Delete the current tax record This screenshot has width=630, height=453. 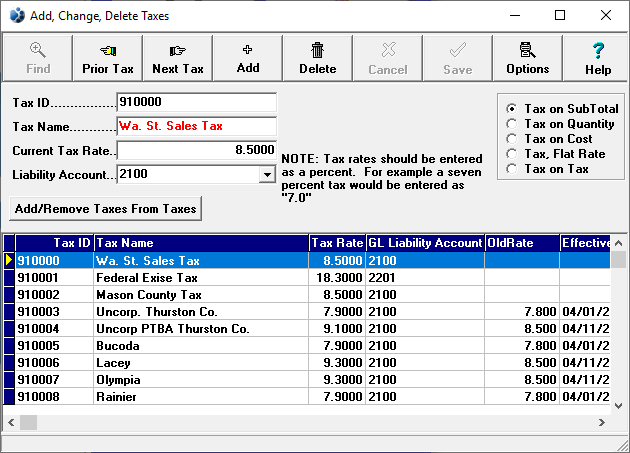click(317, 57)
